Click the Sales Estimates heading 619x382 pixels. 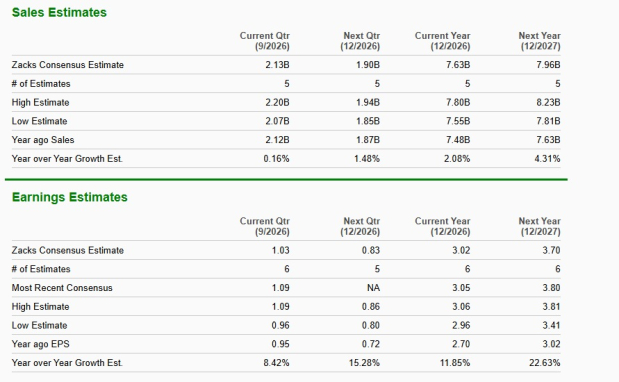pyautogui.click(x=59, y=13)
